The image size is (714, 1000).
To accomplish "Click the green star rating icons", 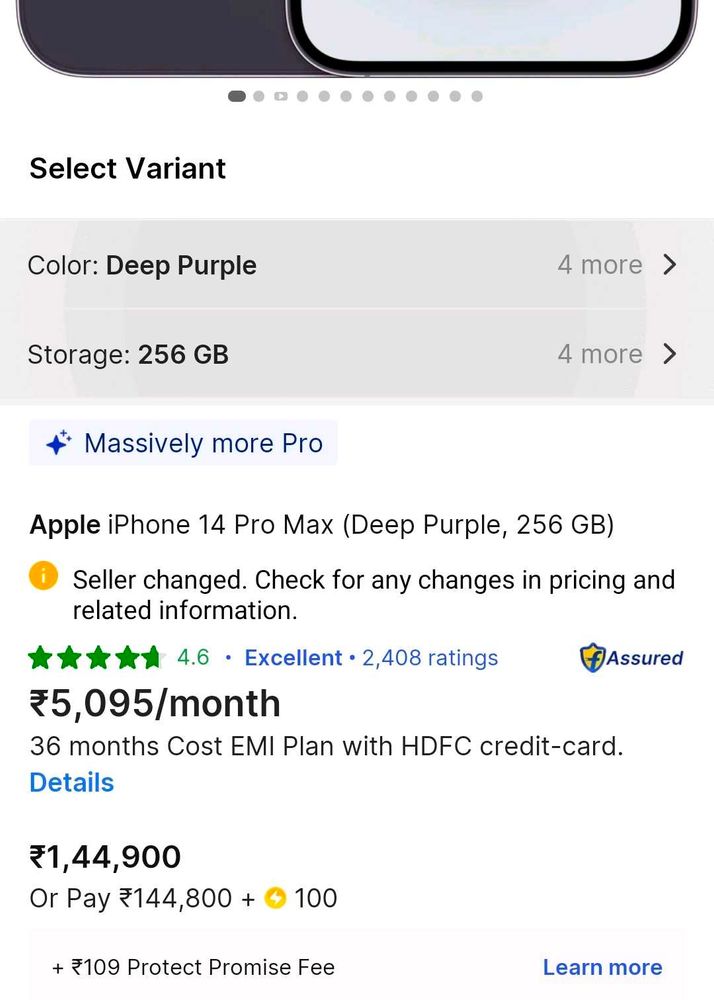I will [x=94, y=658].
